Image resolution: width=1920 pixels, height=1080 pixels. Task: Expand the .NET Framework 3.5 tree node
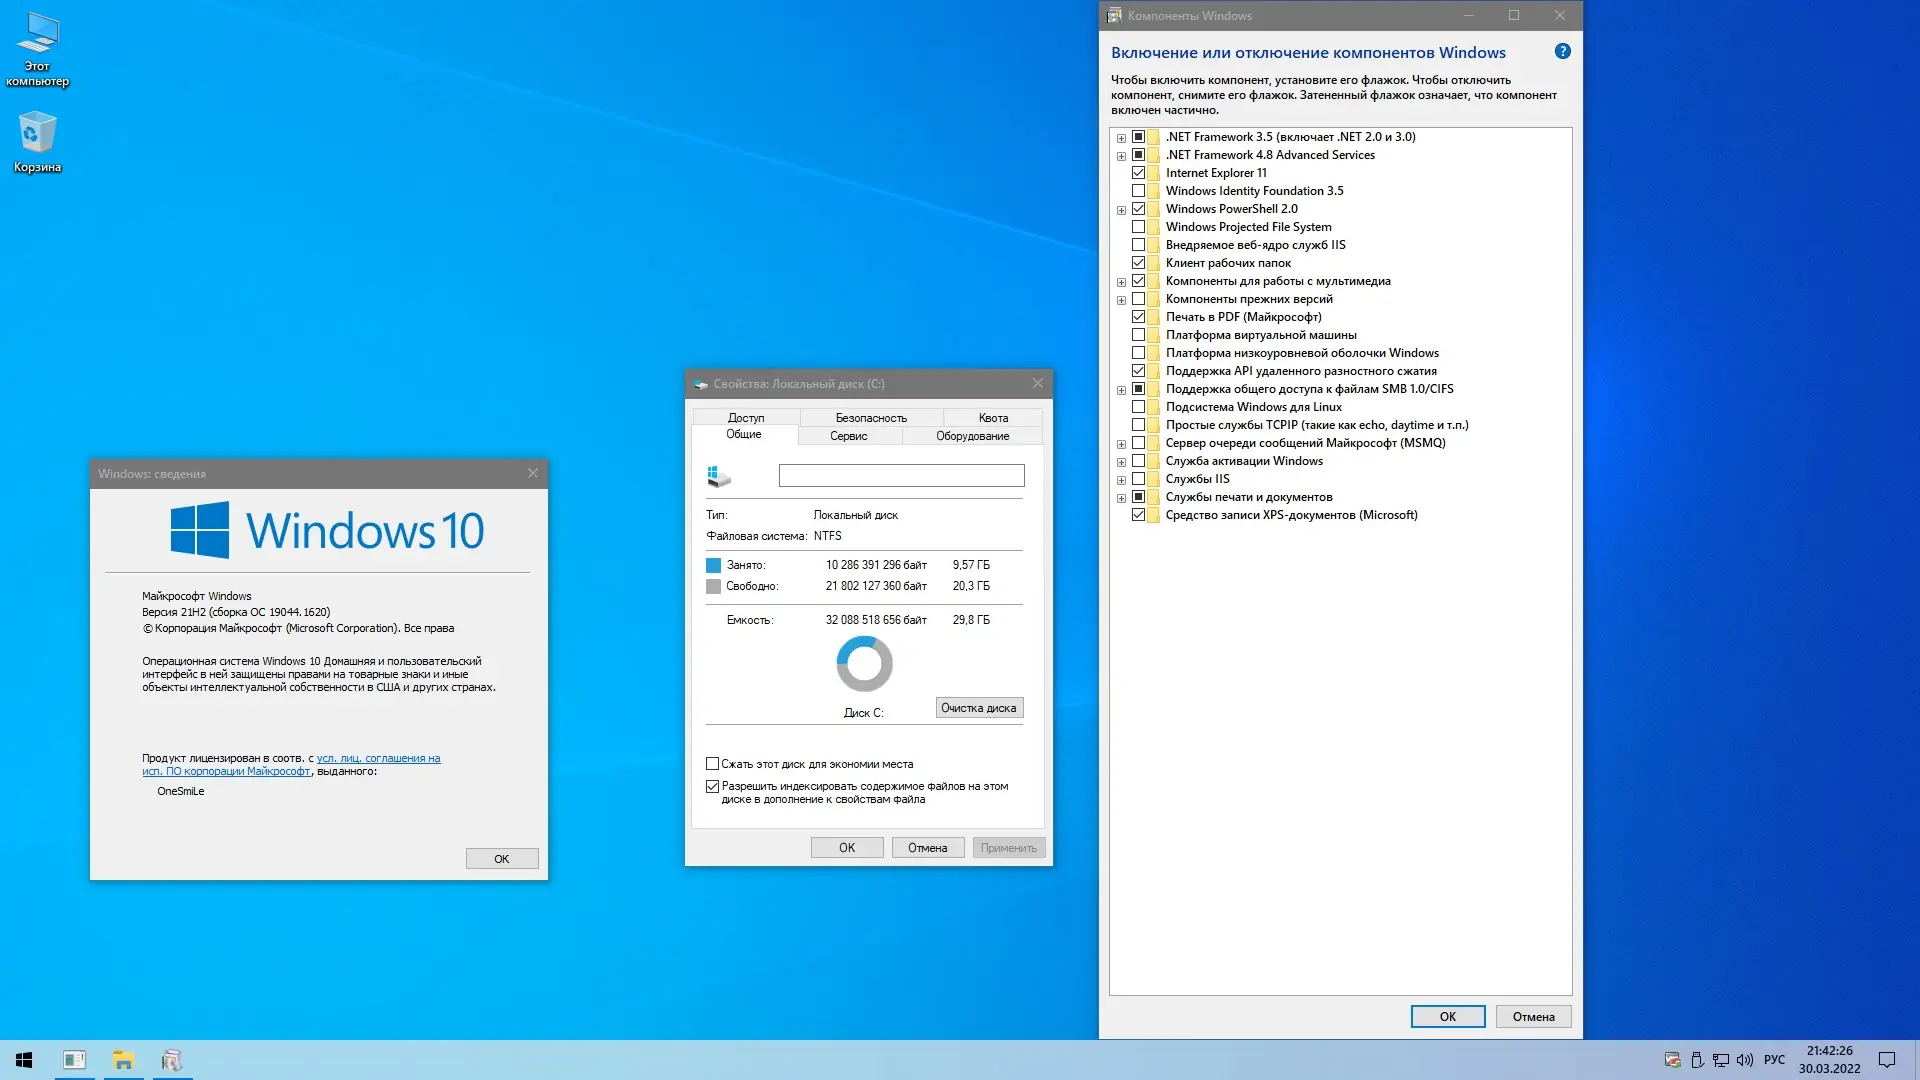pyautogui.click(x=1121, y=138)
